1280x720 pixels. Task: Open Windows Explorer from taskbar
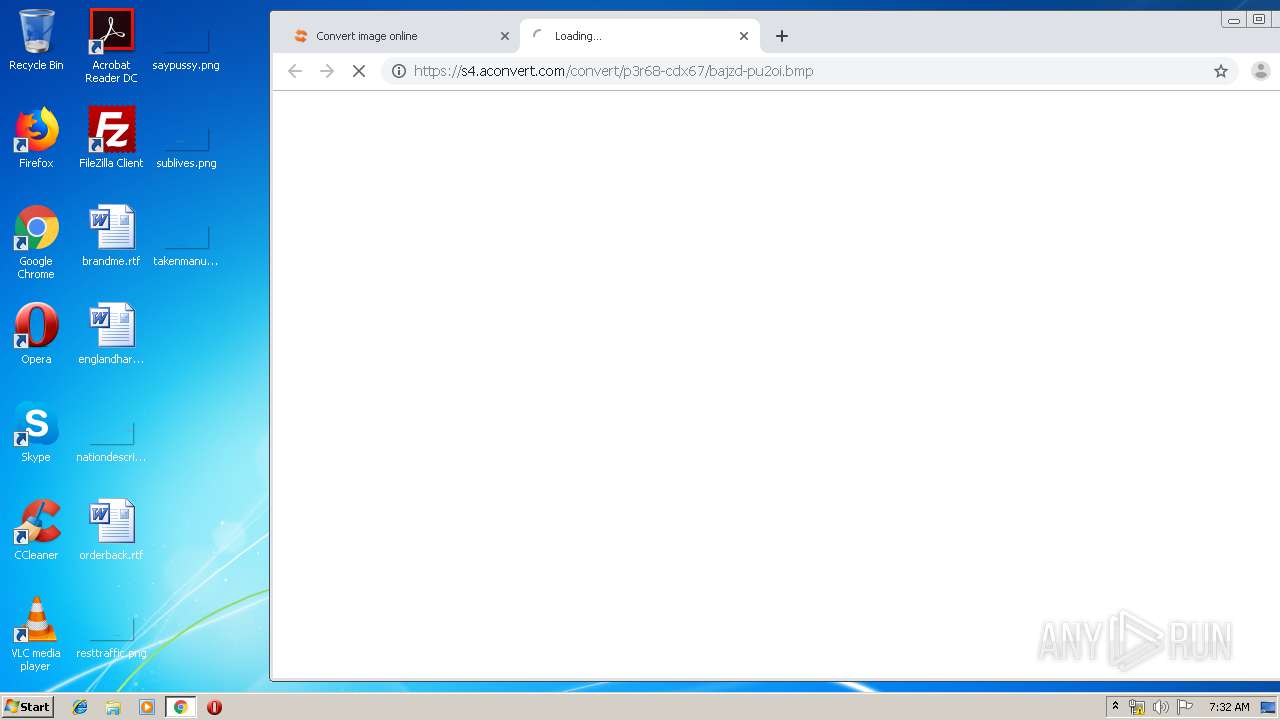click(113, 707)
